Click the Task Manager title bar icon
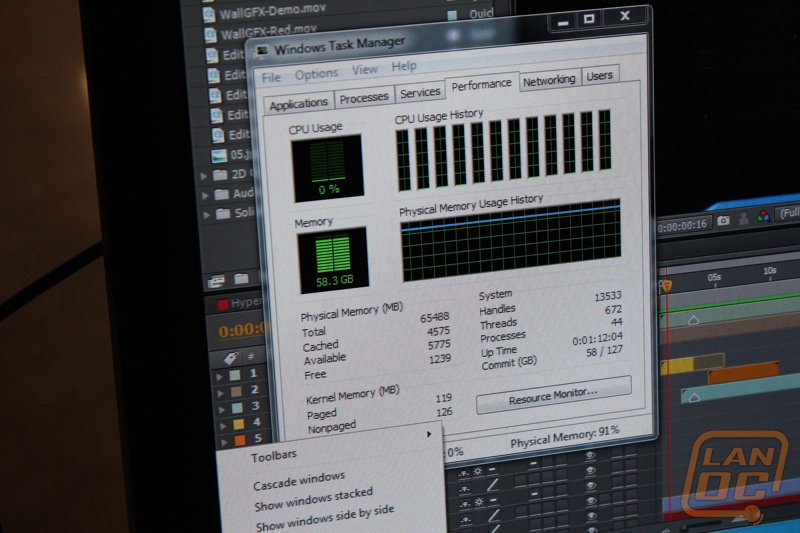 point(262,50)
